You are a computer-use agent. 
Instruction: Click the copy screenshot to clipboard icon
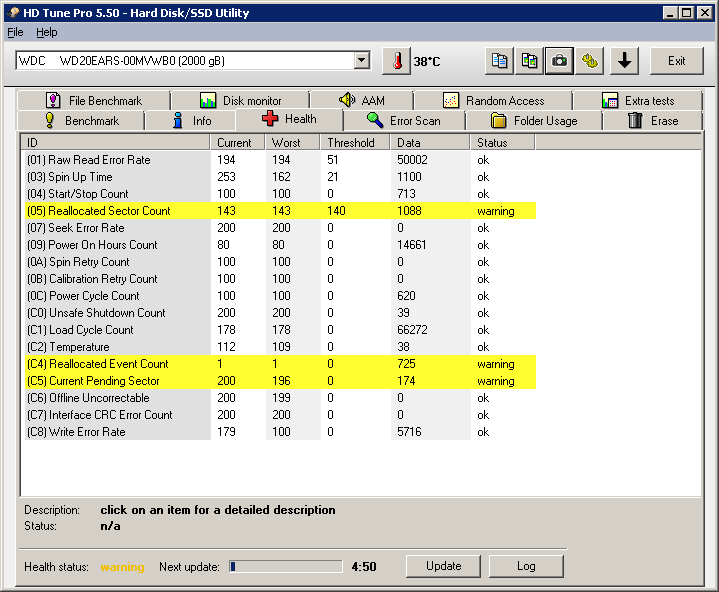529,61
